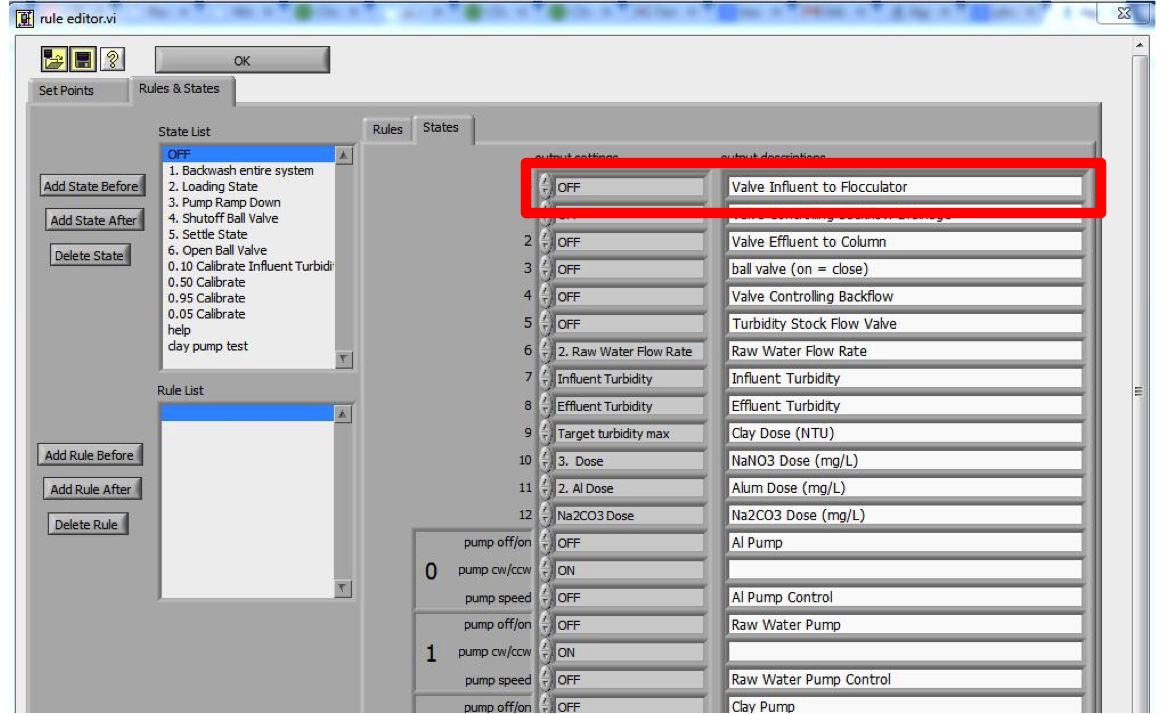Select '2. Loading State' in list

click(249, 187)
